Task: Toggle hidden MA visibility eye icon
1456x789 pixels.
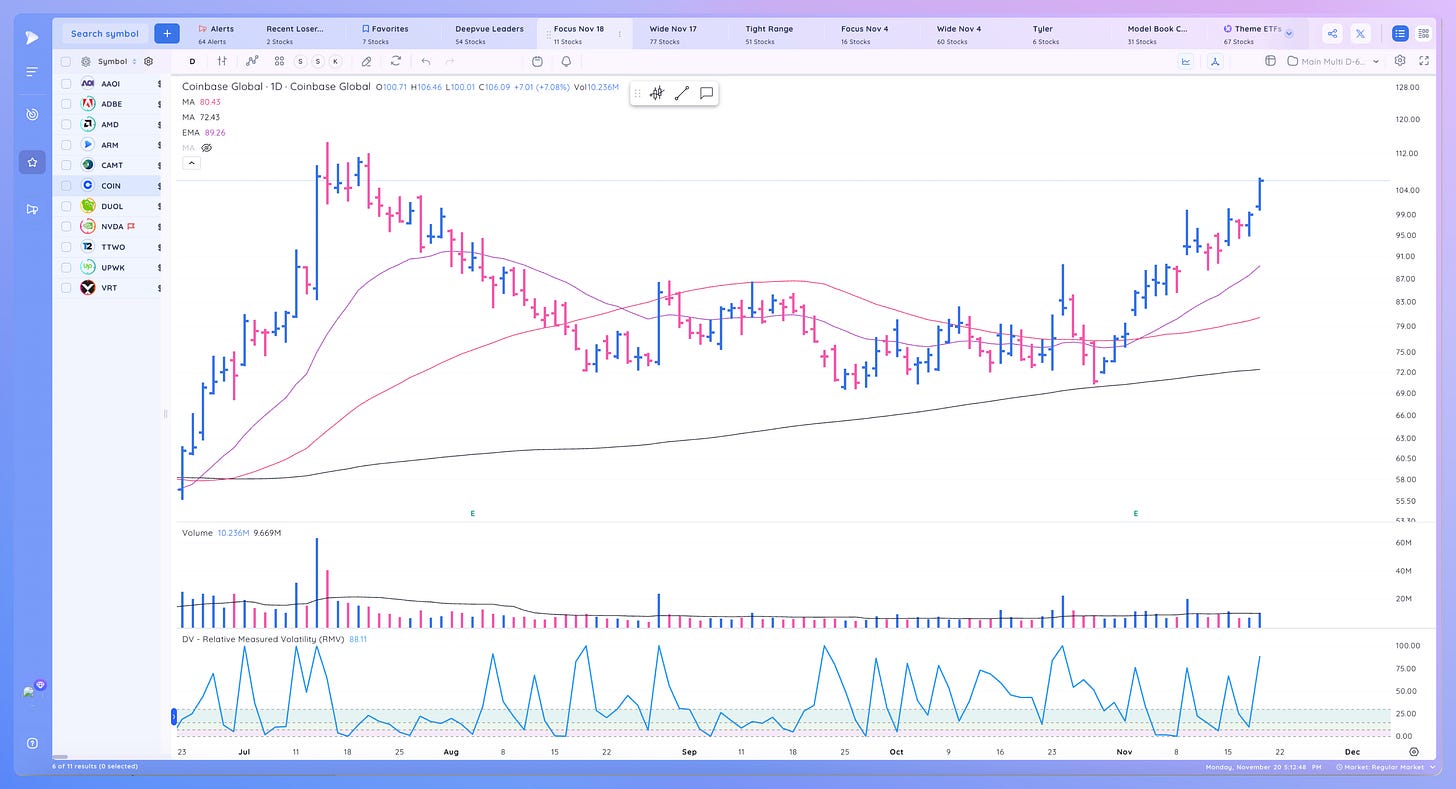Action: (x=207, y=147)
